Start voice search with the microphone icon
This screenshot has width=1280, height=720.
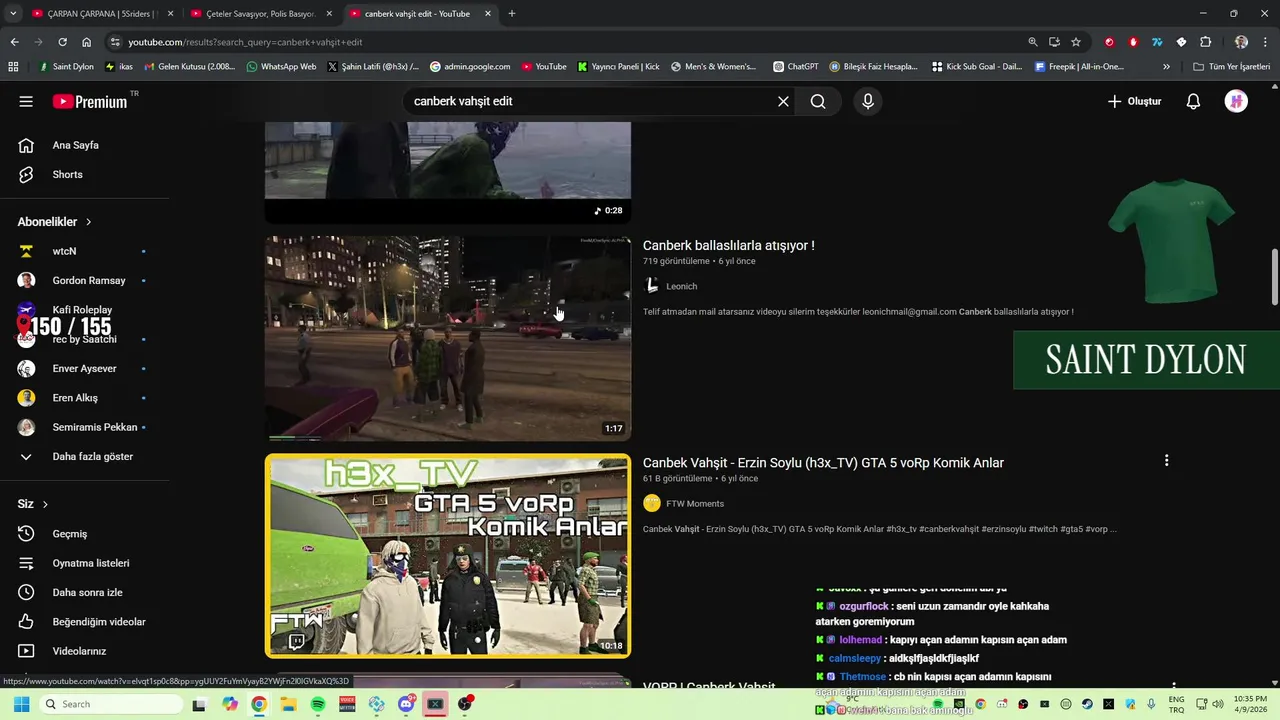[x=867, y=101]
